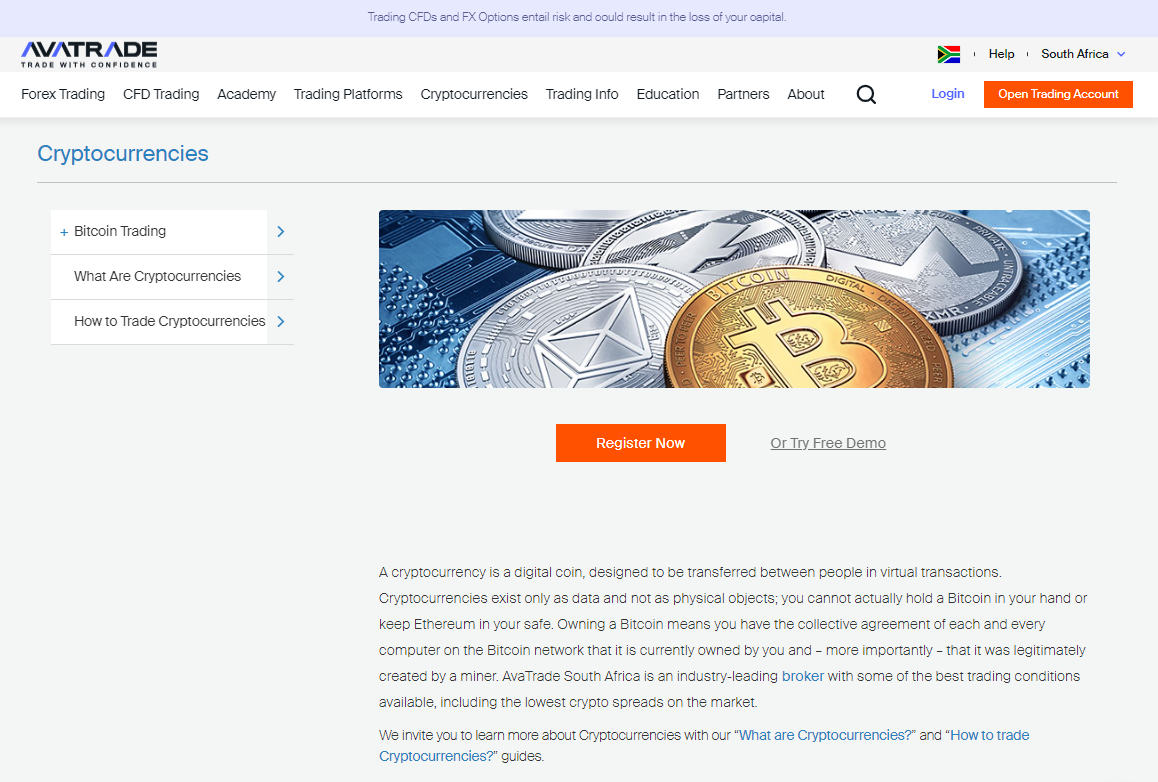The image size is (1158, 782).
Task: Open the broker link in the paragraph
Action: pos(802,675)
